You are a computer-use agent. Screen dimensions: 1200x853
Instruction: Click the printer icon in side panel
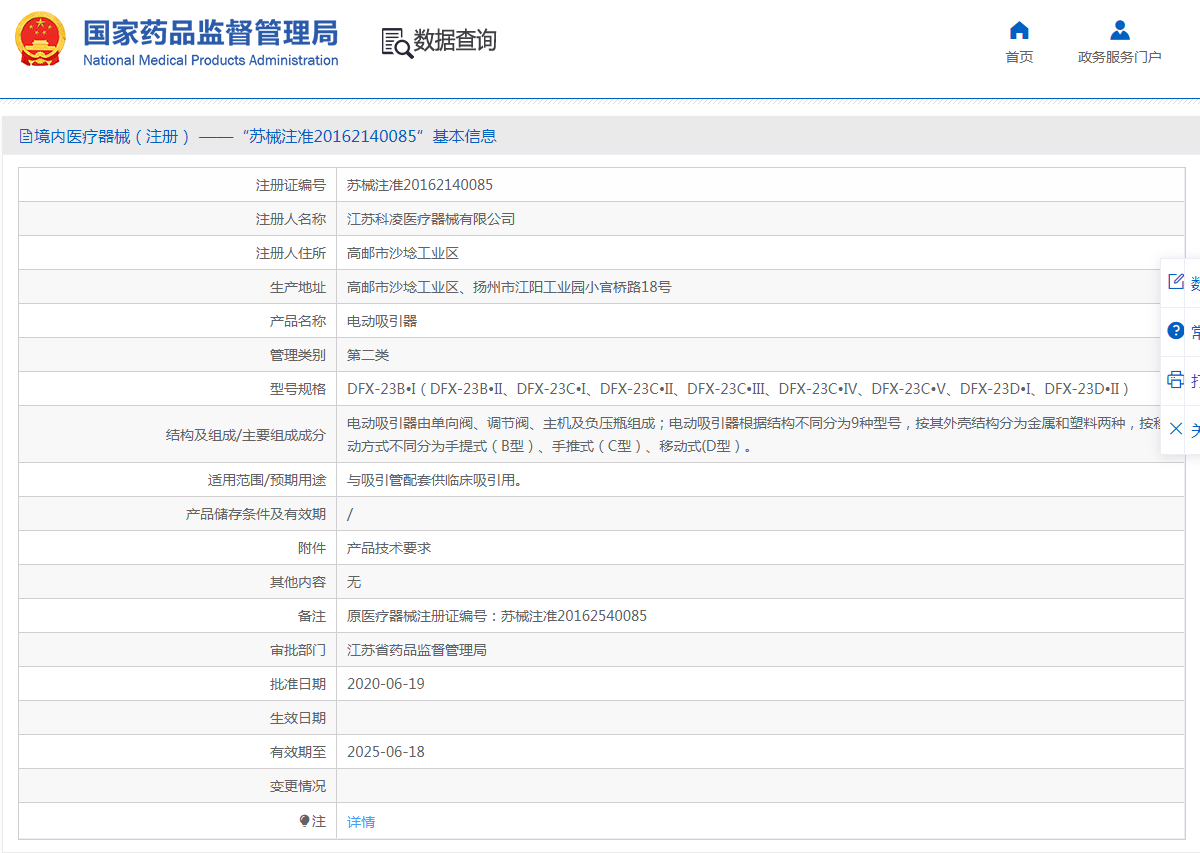[1176, 380]
